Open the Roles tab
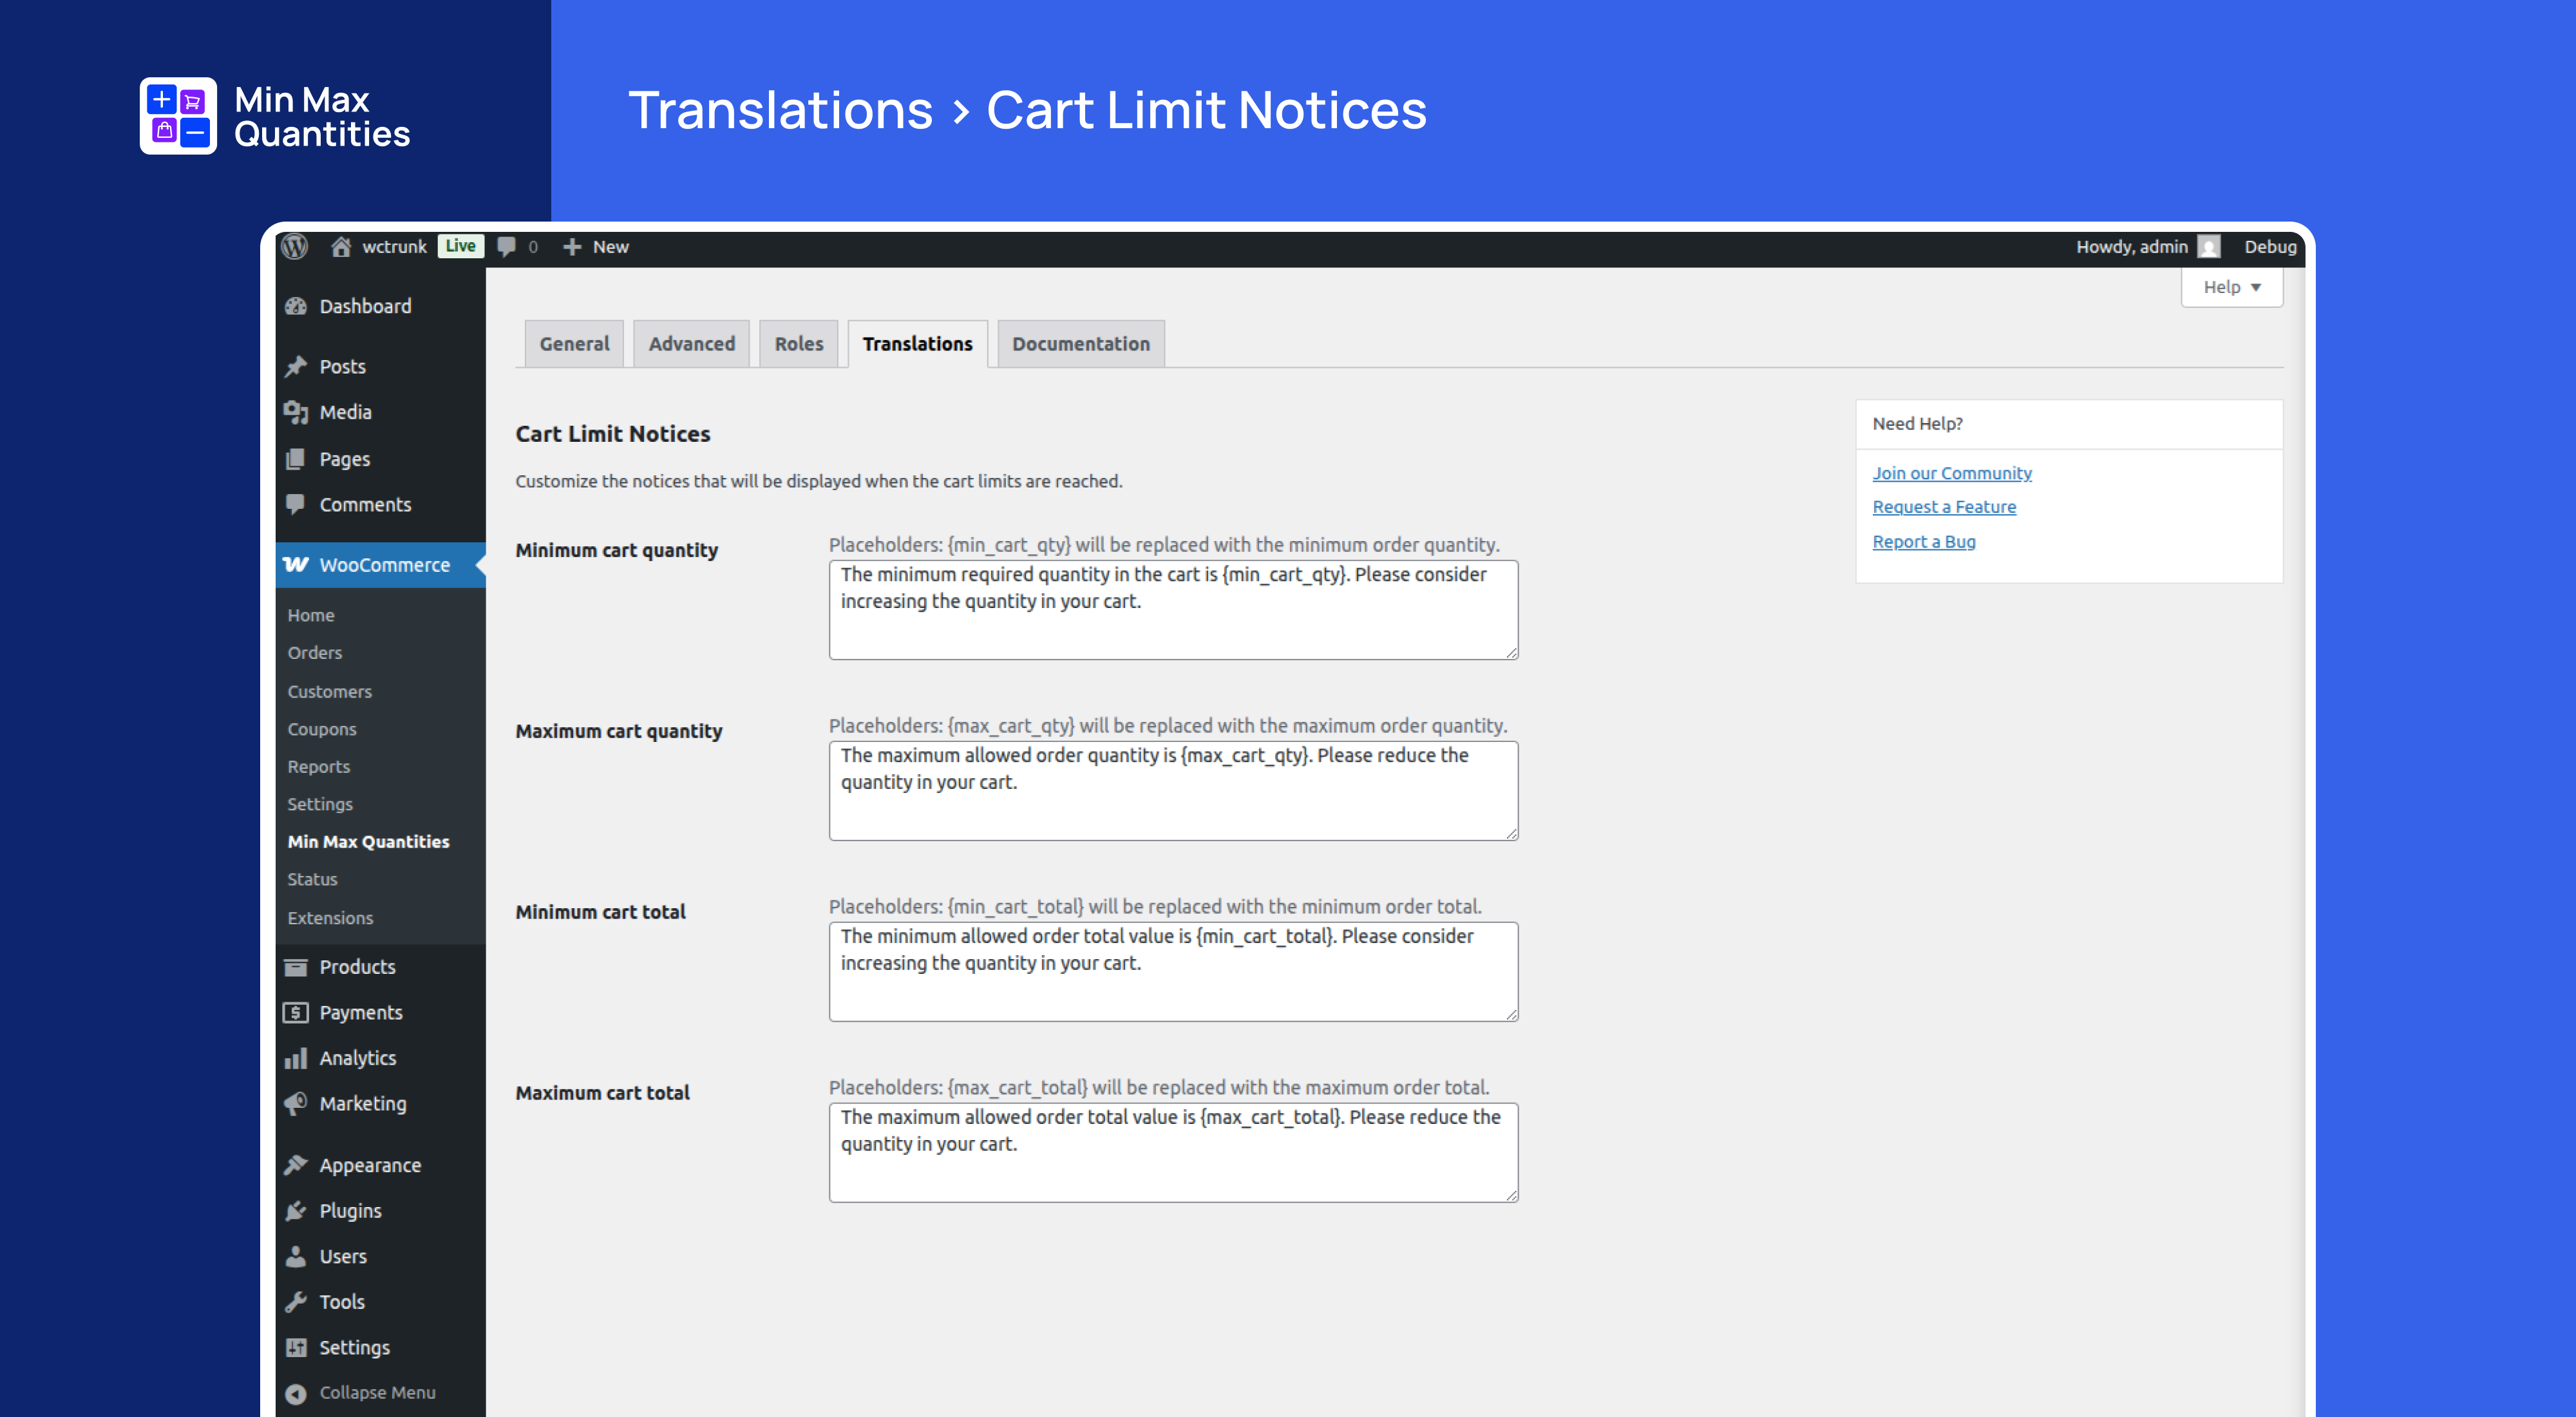The height and width of the screenshot is (1417, 2576). (x=798, y=343)
